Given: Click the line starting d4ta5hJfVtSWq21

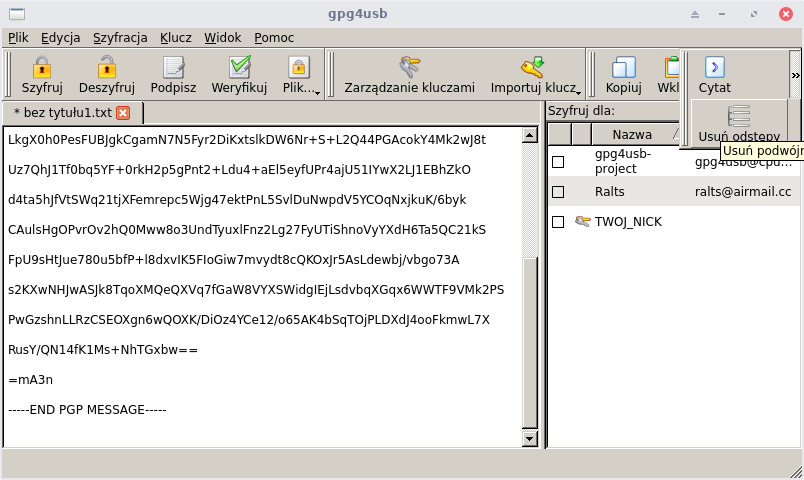Looking at the screenshot, I should tap(237, 200).
